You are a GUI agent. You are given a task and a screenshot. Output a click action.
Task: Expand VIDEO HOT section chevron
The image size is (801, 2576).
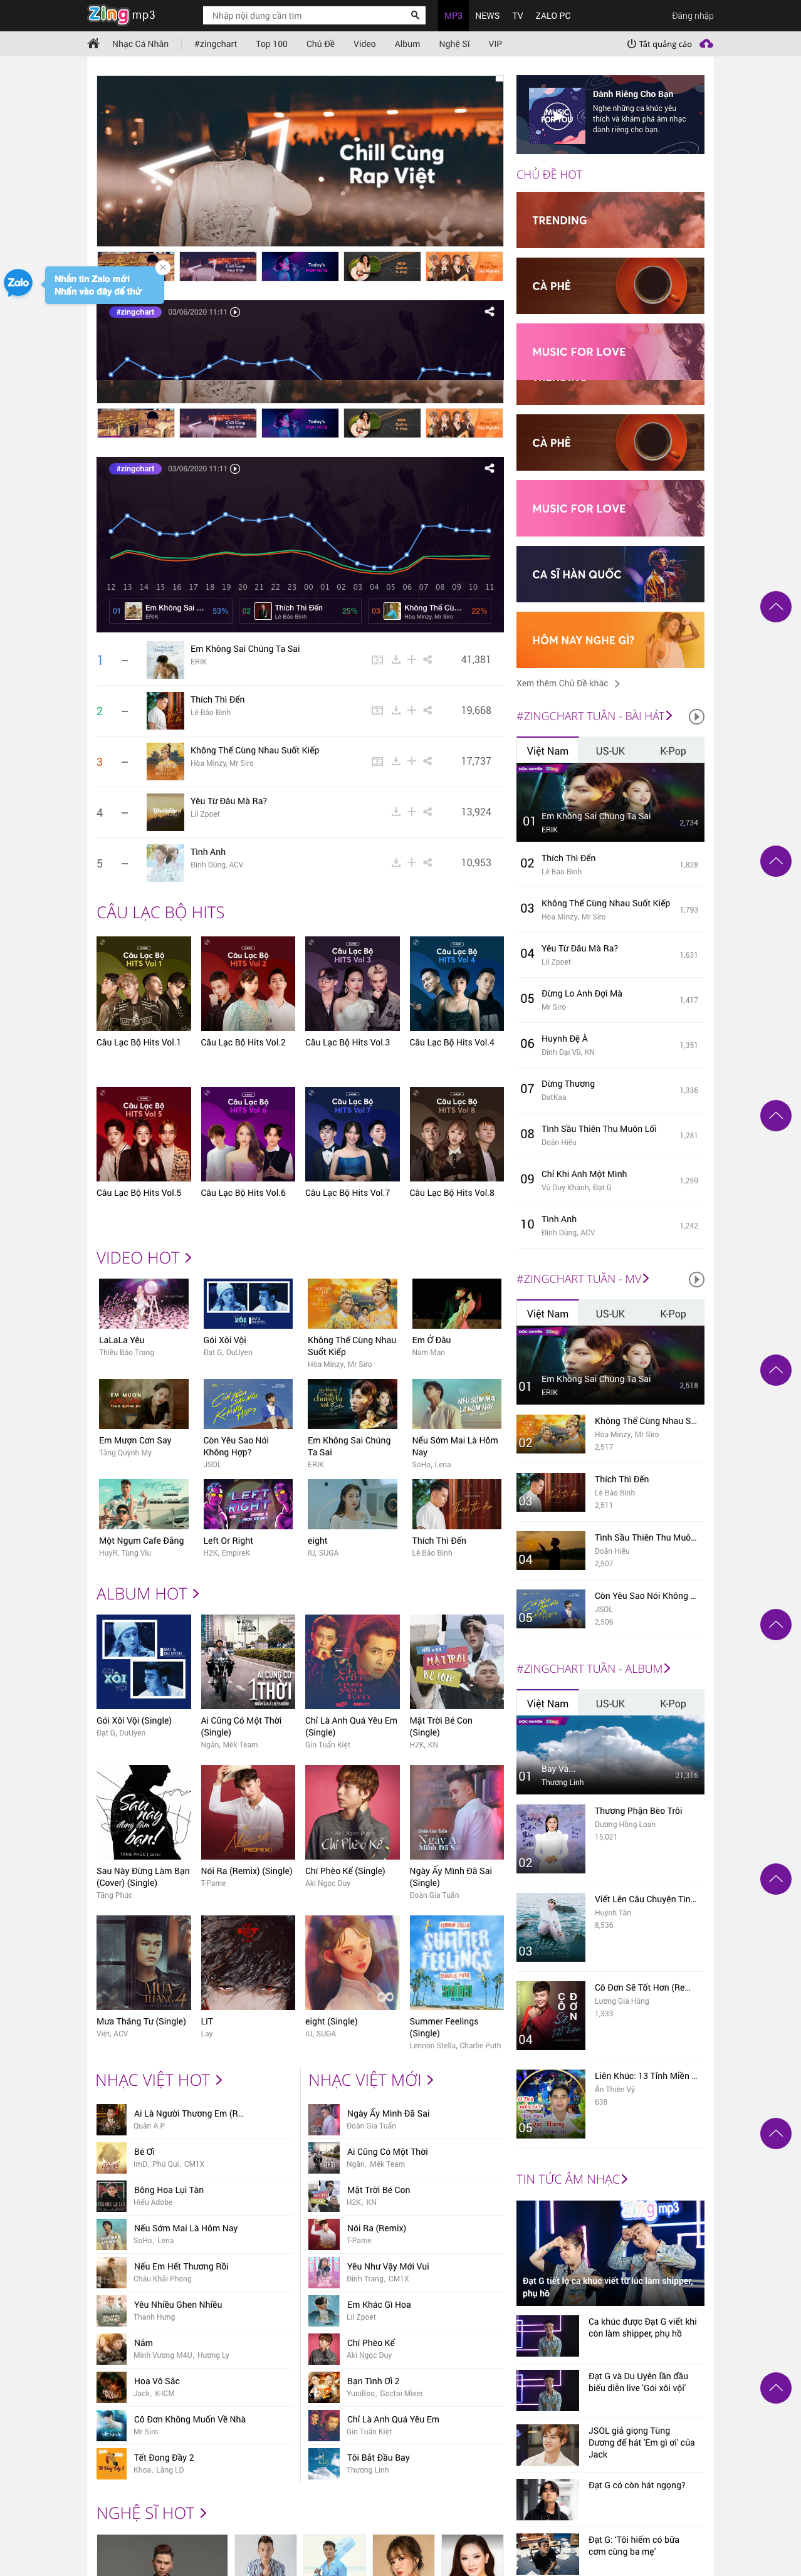click(x=188, y=1258)
